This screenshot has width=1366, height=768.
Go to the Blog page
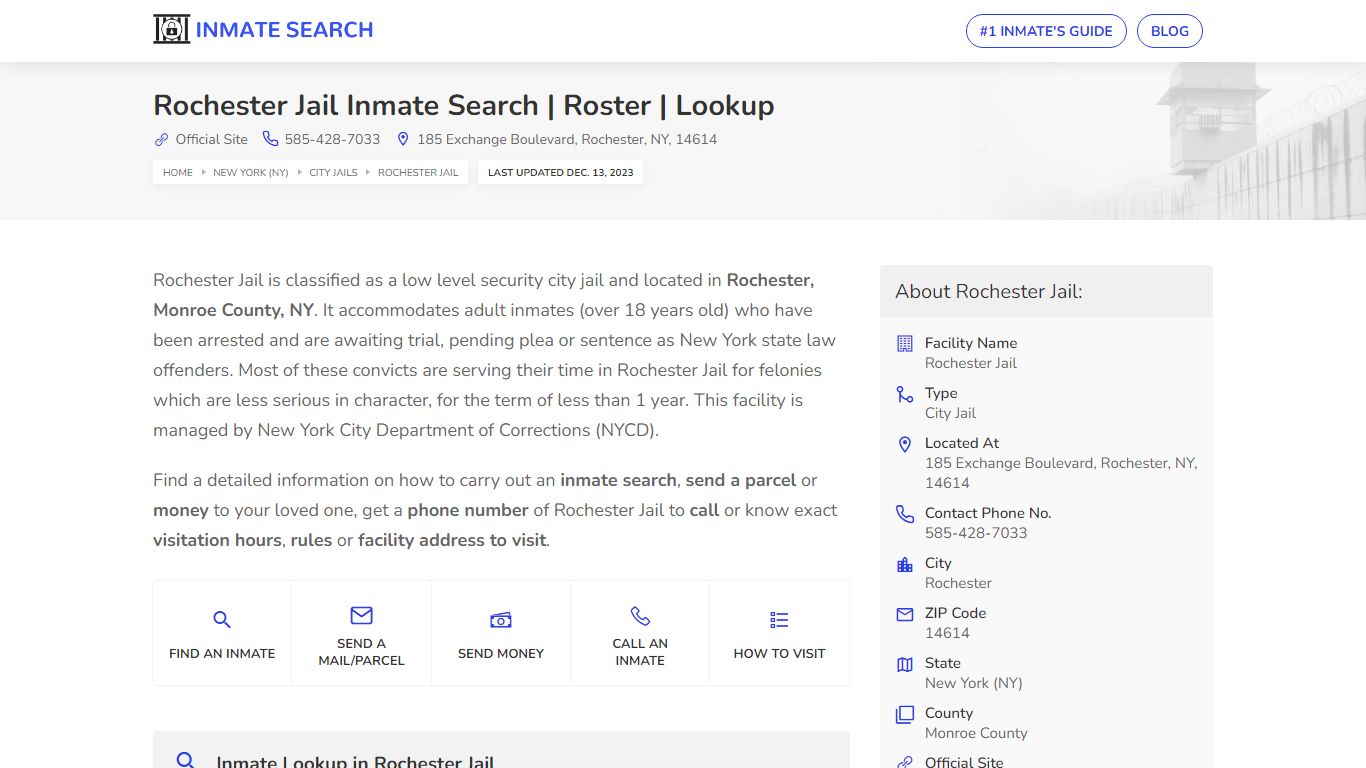pos(1170,31)
